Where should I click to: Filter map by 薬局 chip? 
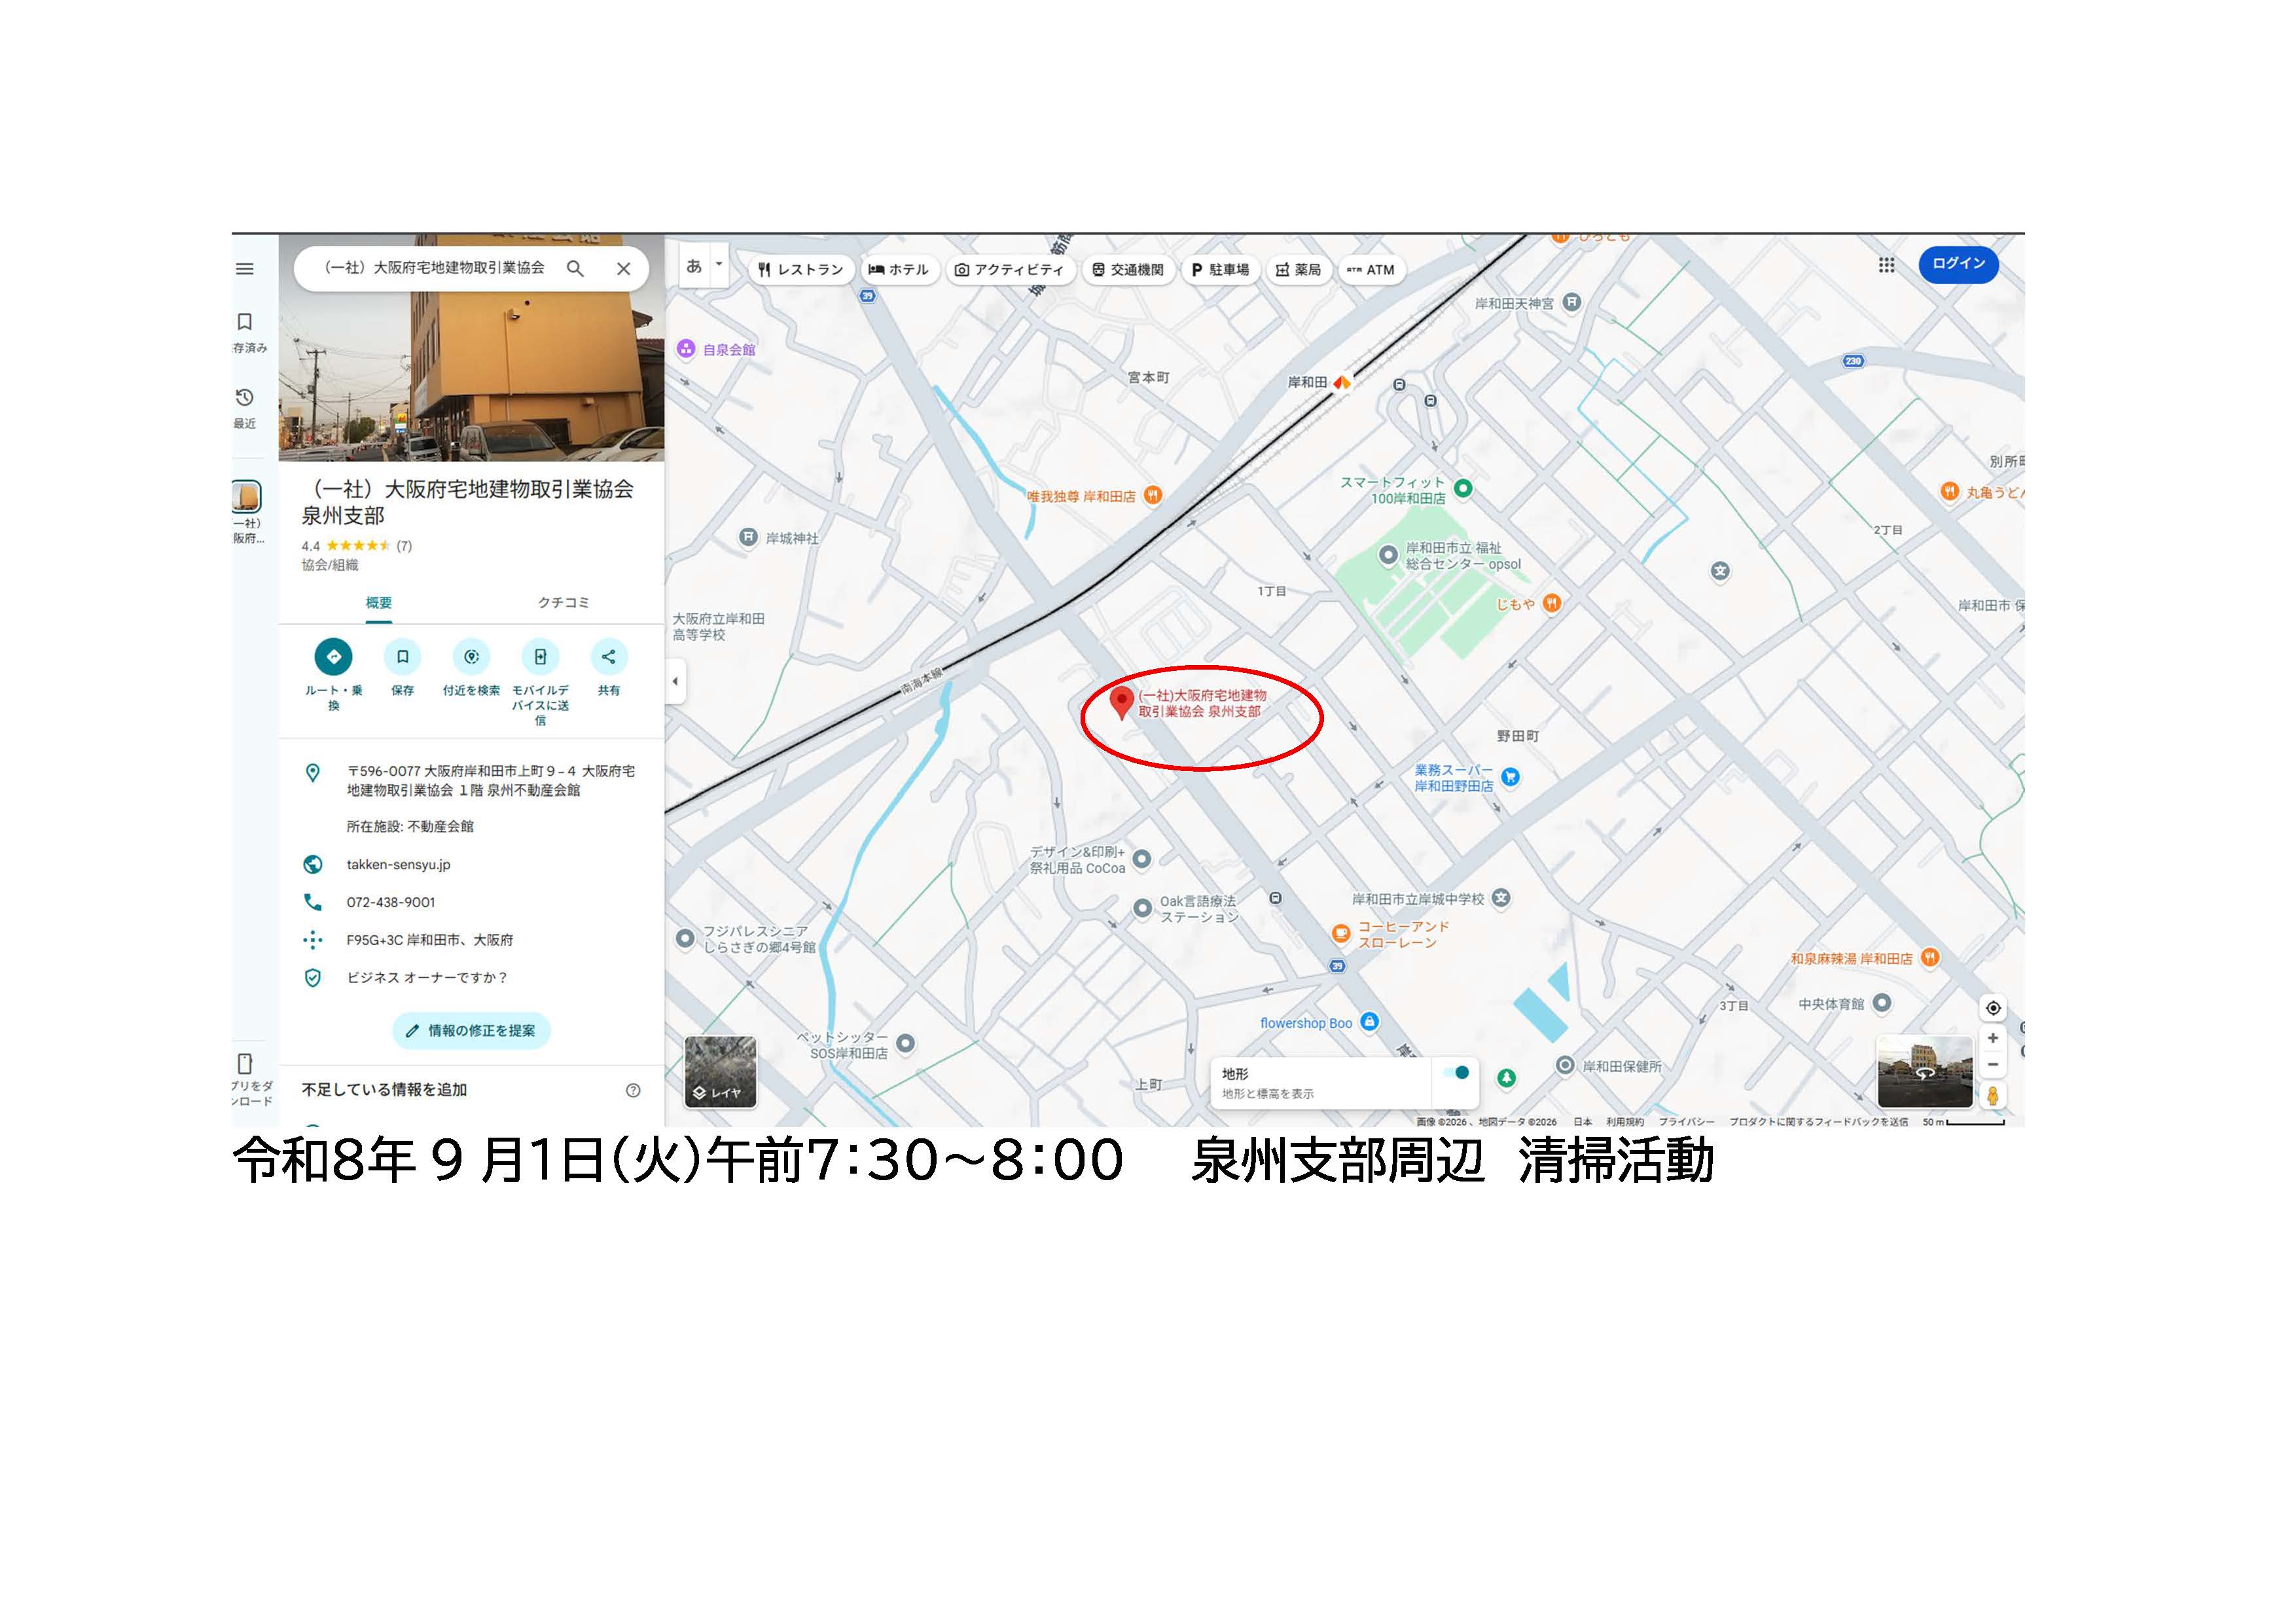pos(1299,270)
